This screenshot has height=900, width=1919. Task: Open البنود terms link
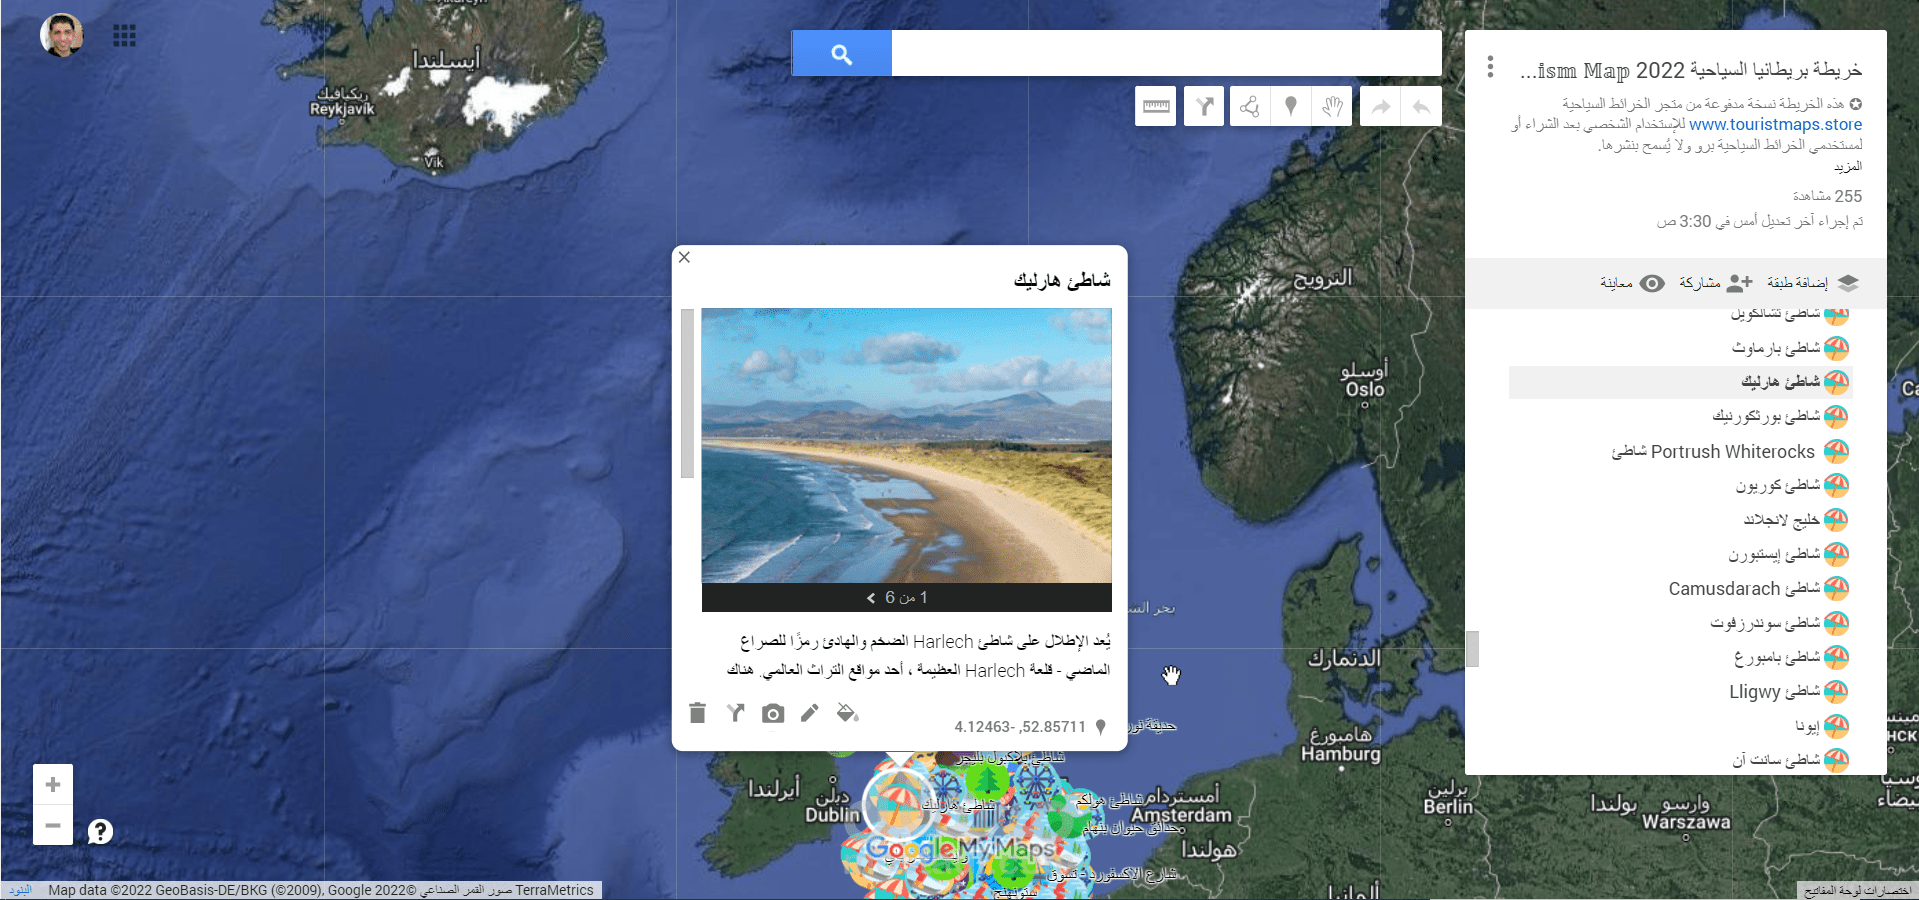tap(20, 890)
